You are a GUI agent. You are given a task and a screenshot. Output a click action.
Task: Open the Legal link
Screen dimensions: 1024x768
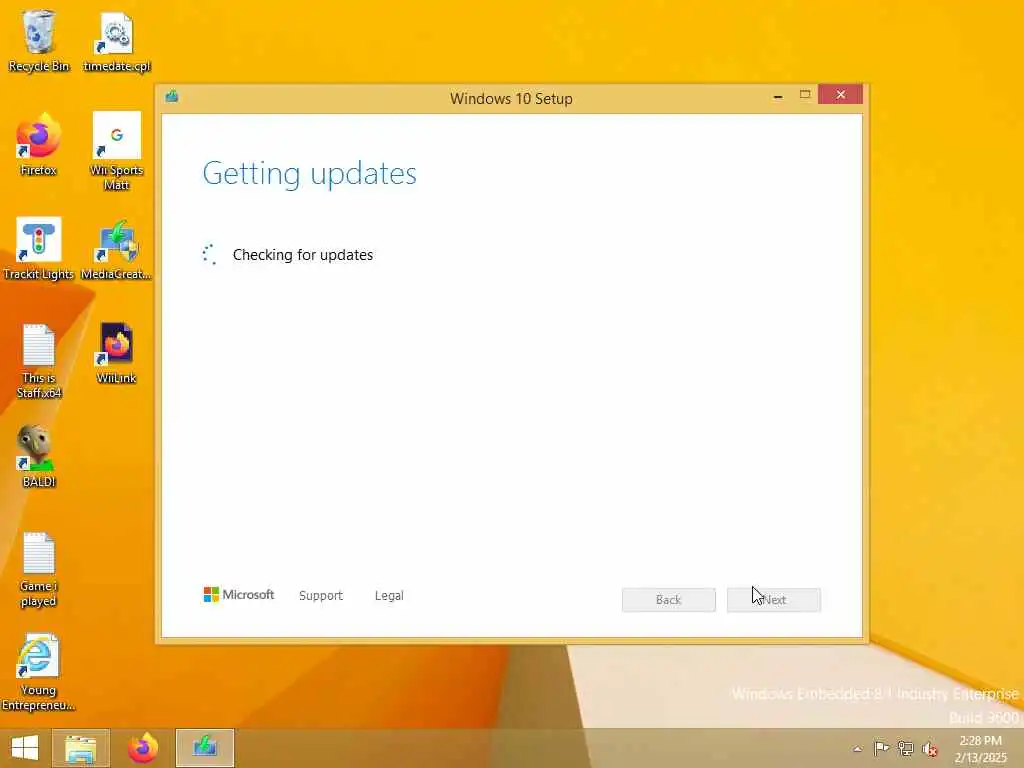tap(389, 596)
